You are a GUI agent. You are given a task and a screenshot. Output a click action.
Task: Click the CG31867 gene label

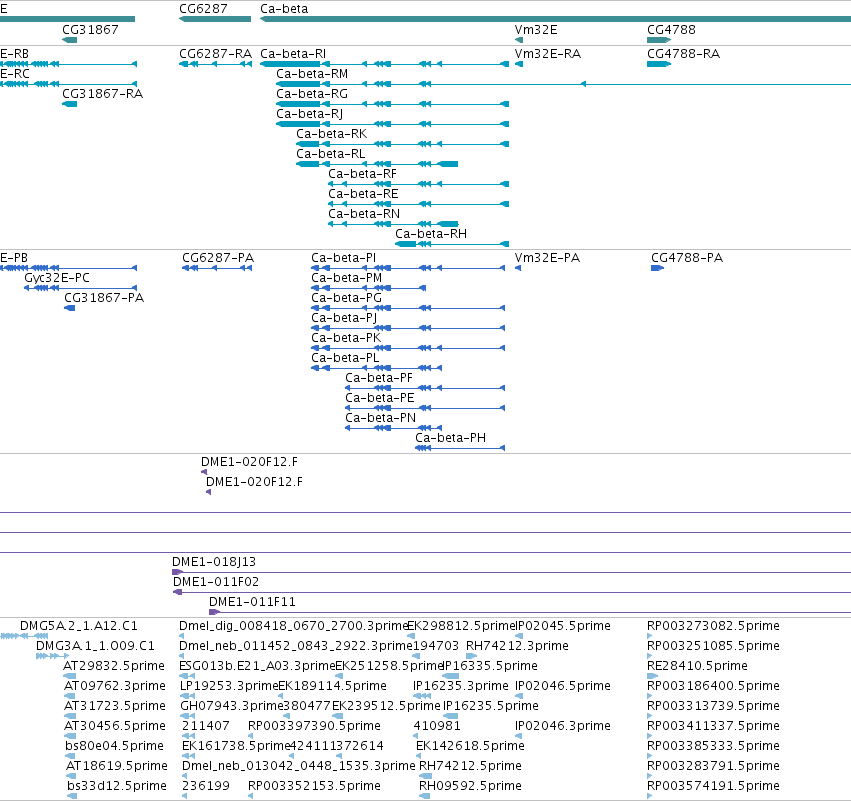90,29
